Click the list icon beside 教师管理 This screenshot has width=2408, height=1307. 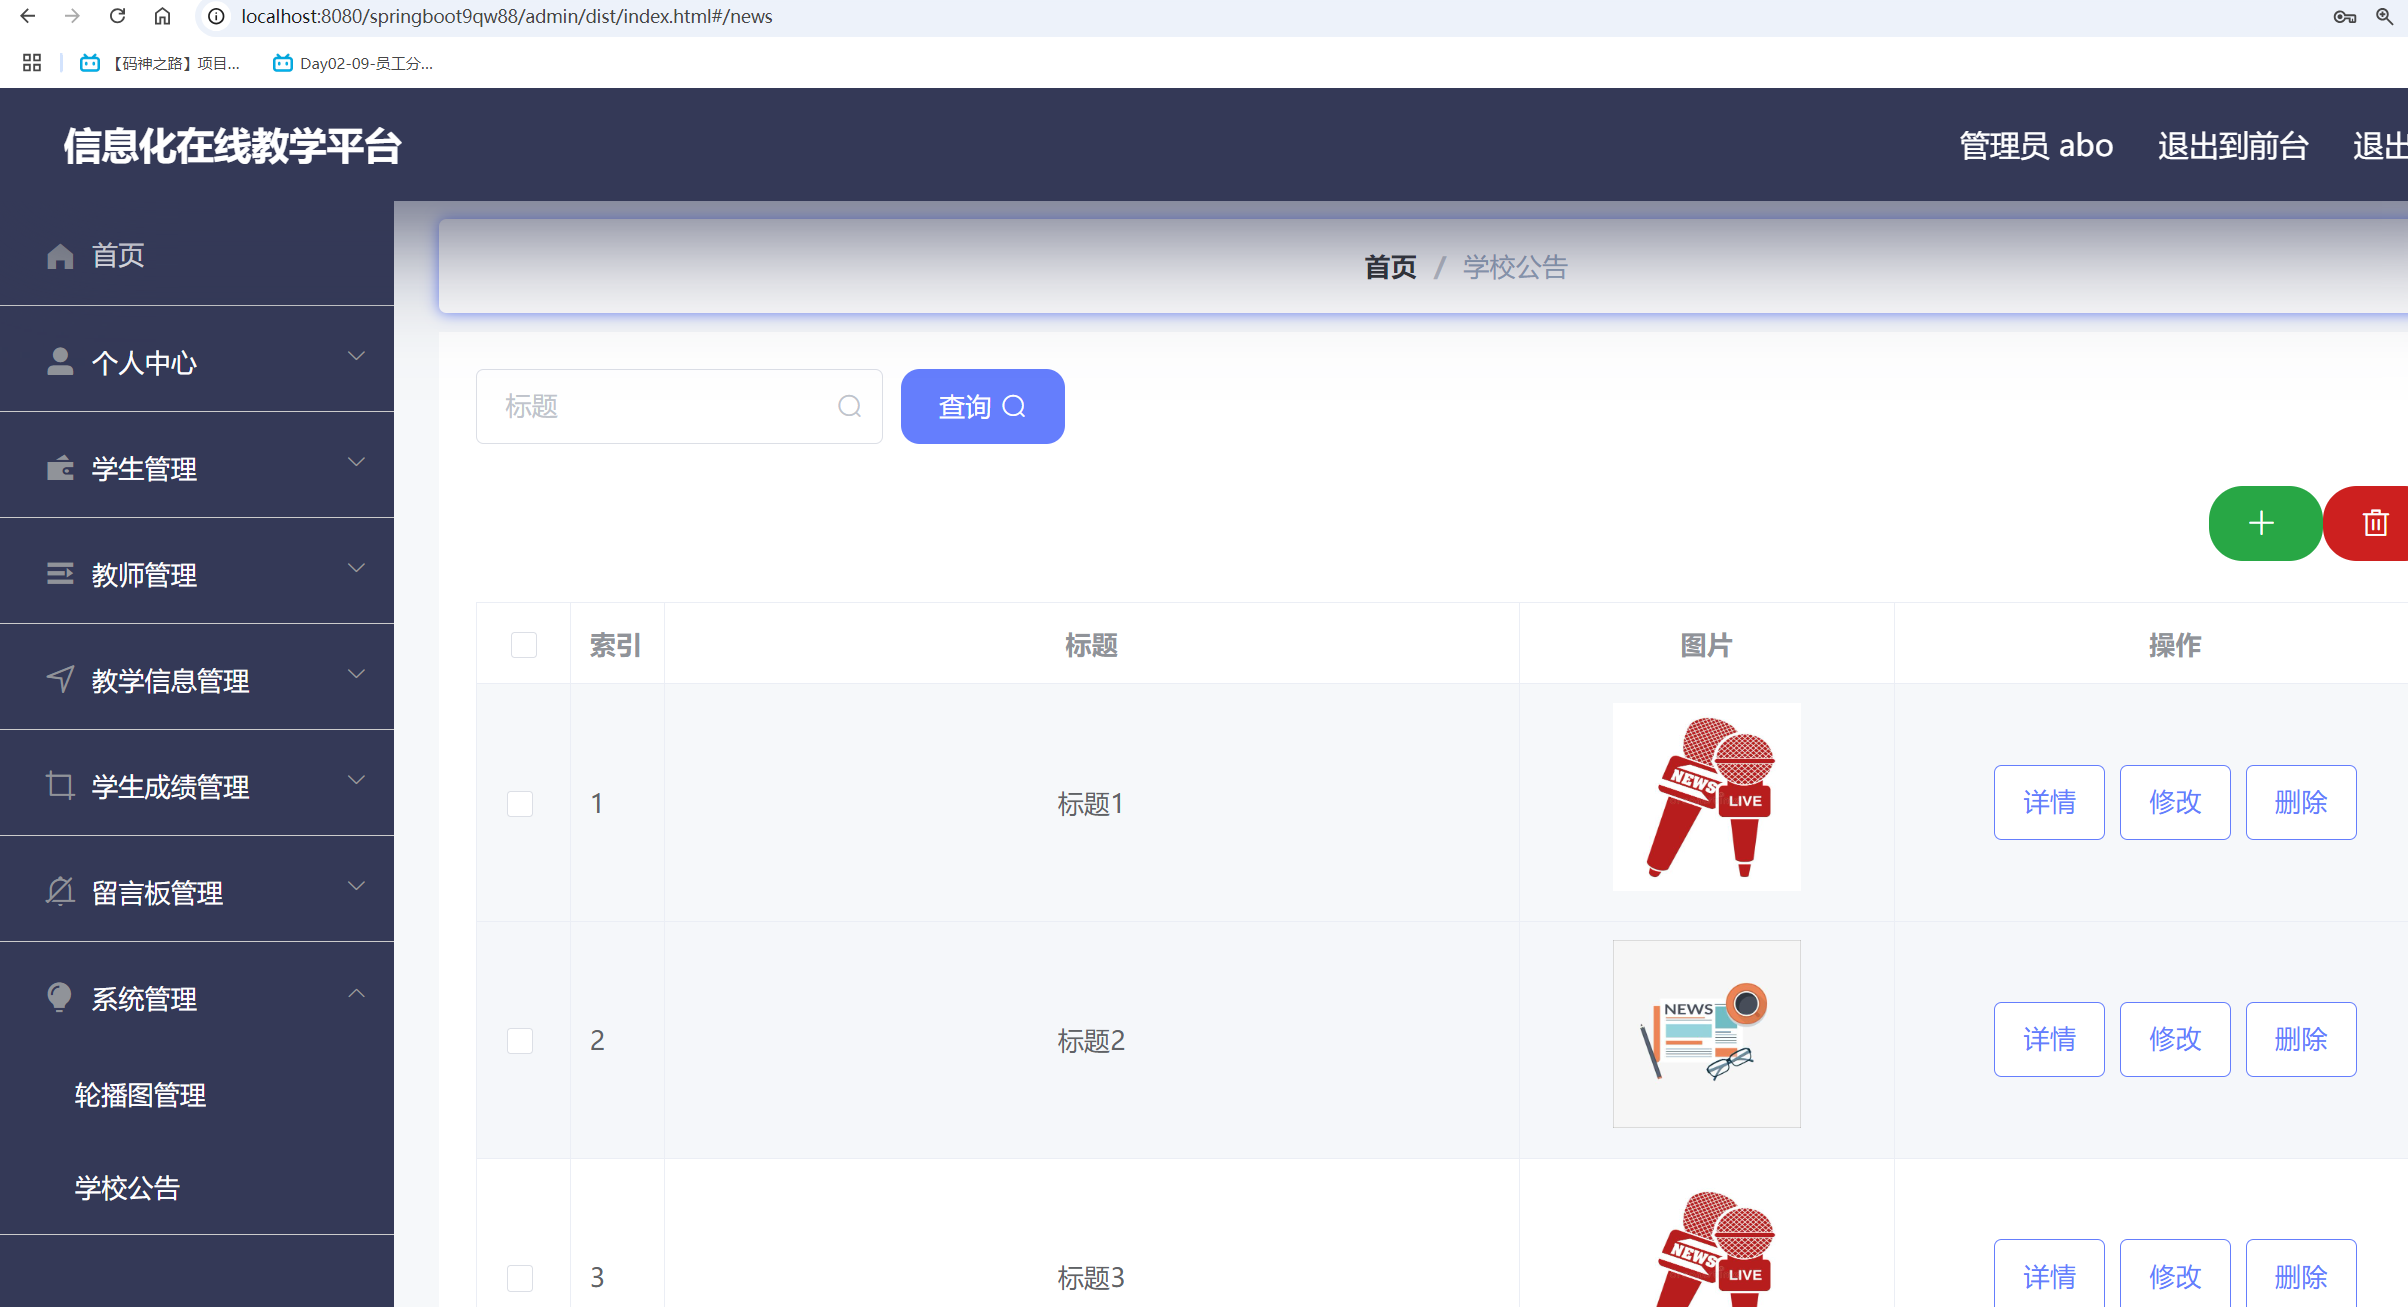tap(59, 573)
